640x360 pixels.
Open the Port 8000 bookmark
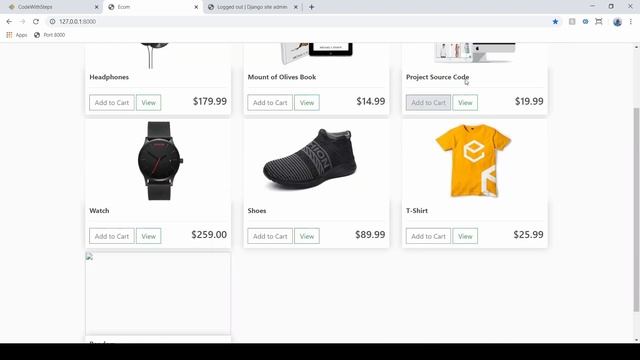(49, 35)
